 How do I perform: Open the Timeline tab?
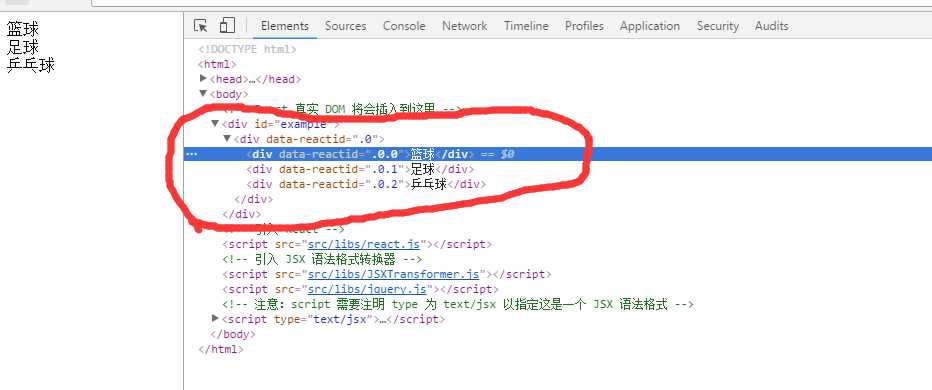[526, 26]
